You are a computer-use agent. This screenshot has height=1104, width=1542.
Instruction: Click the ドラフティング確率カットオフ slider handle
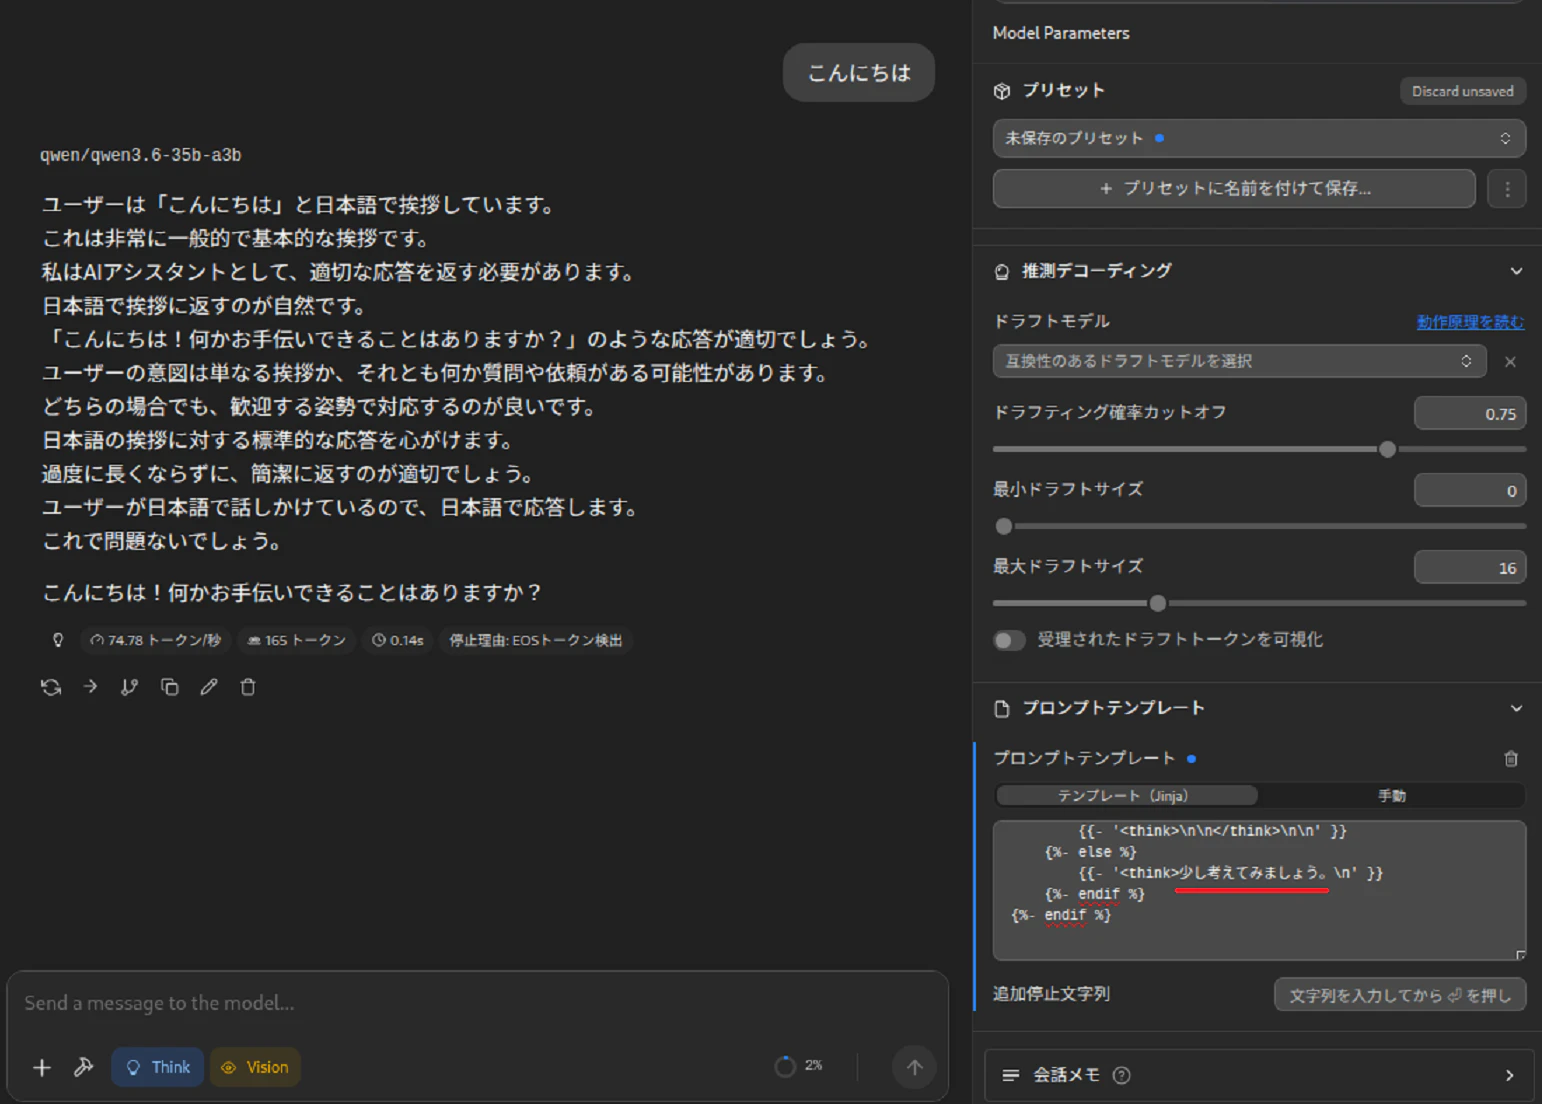[x=1387, y=449]
